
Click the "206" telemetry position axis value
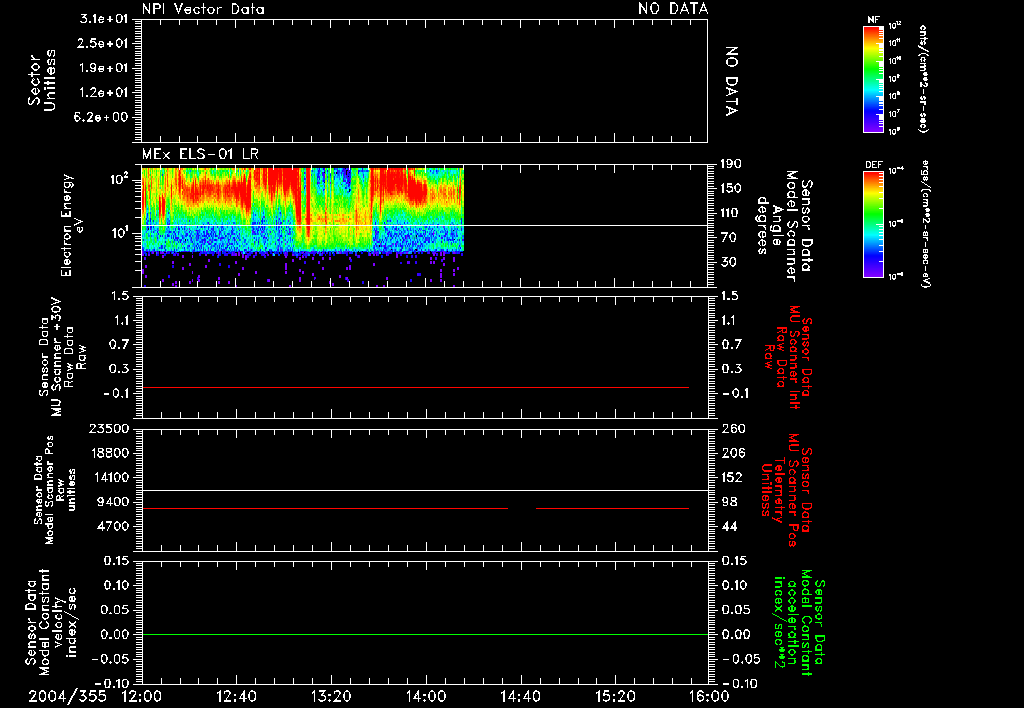pyautogui.click(x=732, y=453)
